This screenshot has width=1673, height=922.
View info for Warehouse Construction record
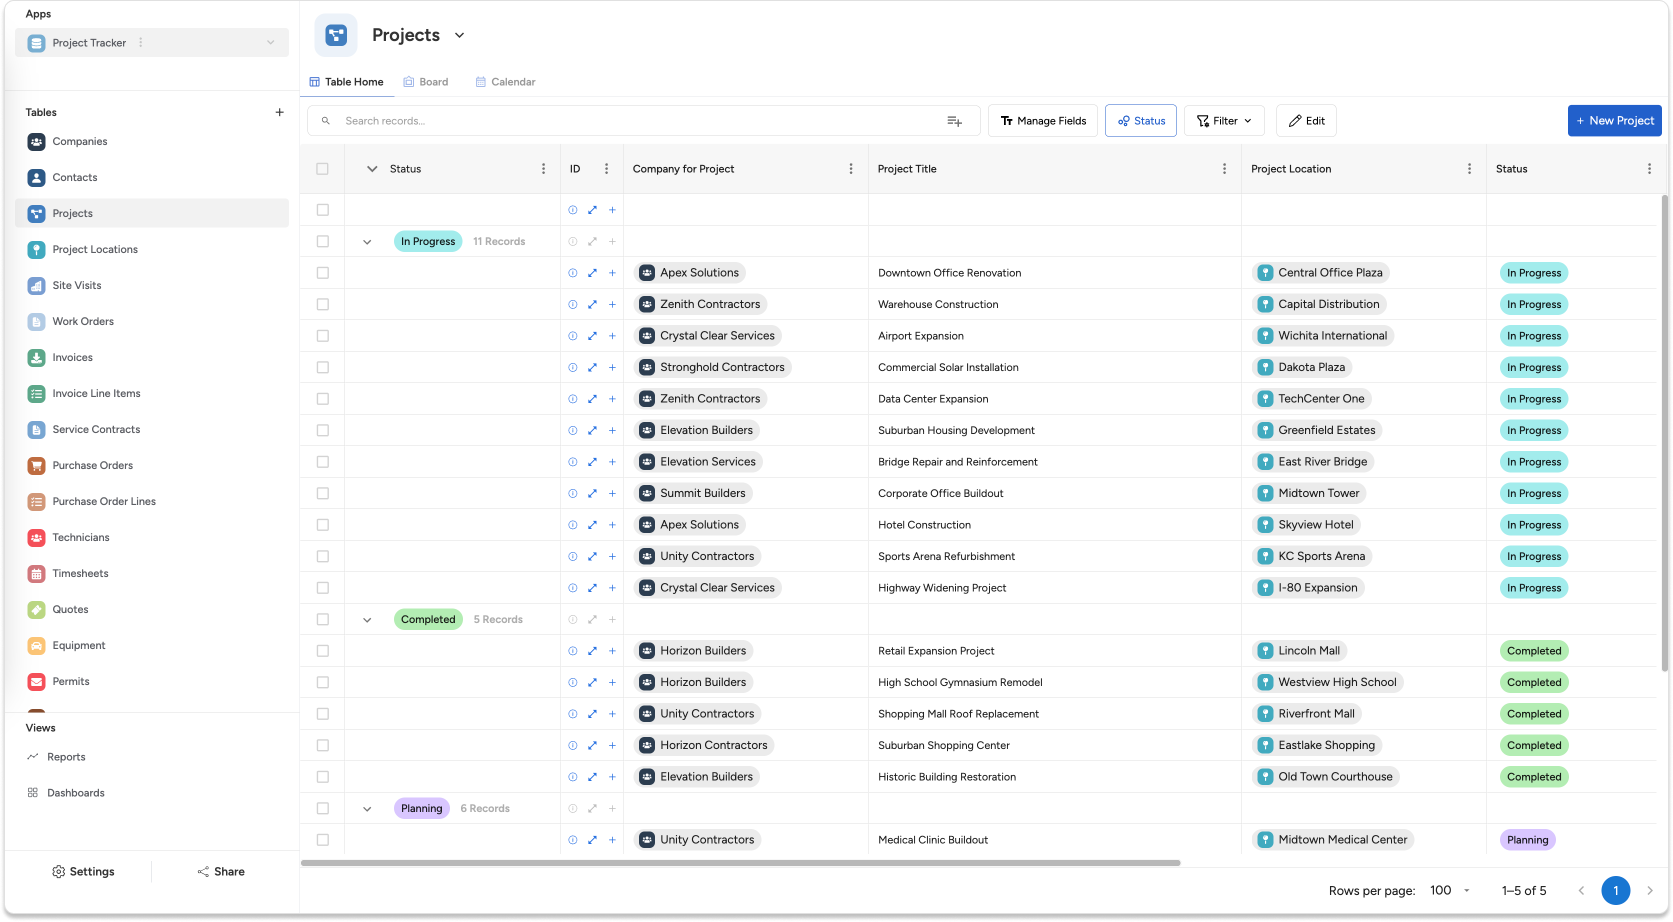(x=573, y=304)
